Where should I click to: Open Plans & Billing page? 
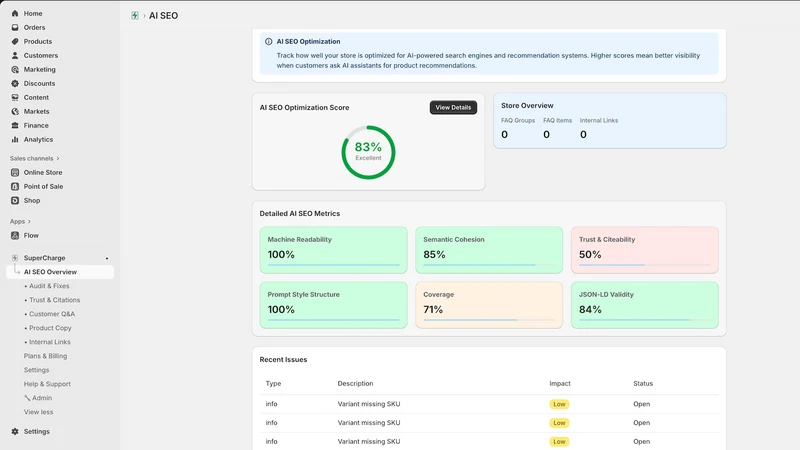45,356
